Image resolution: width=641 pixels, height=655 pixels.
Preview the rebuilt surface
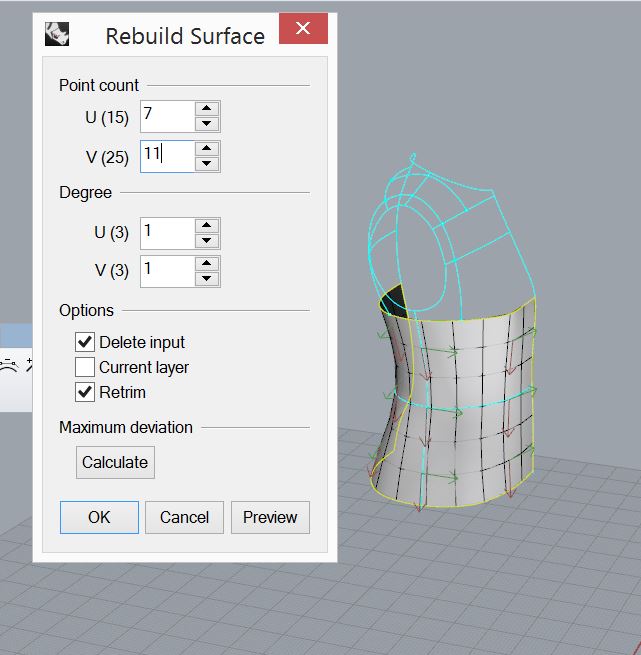click(x=270, y=517)
